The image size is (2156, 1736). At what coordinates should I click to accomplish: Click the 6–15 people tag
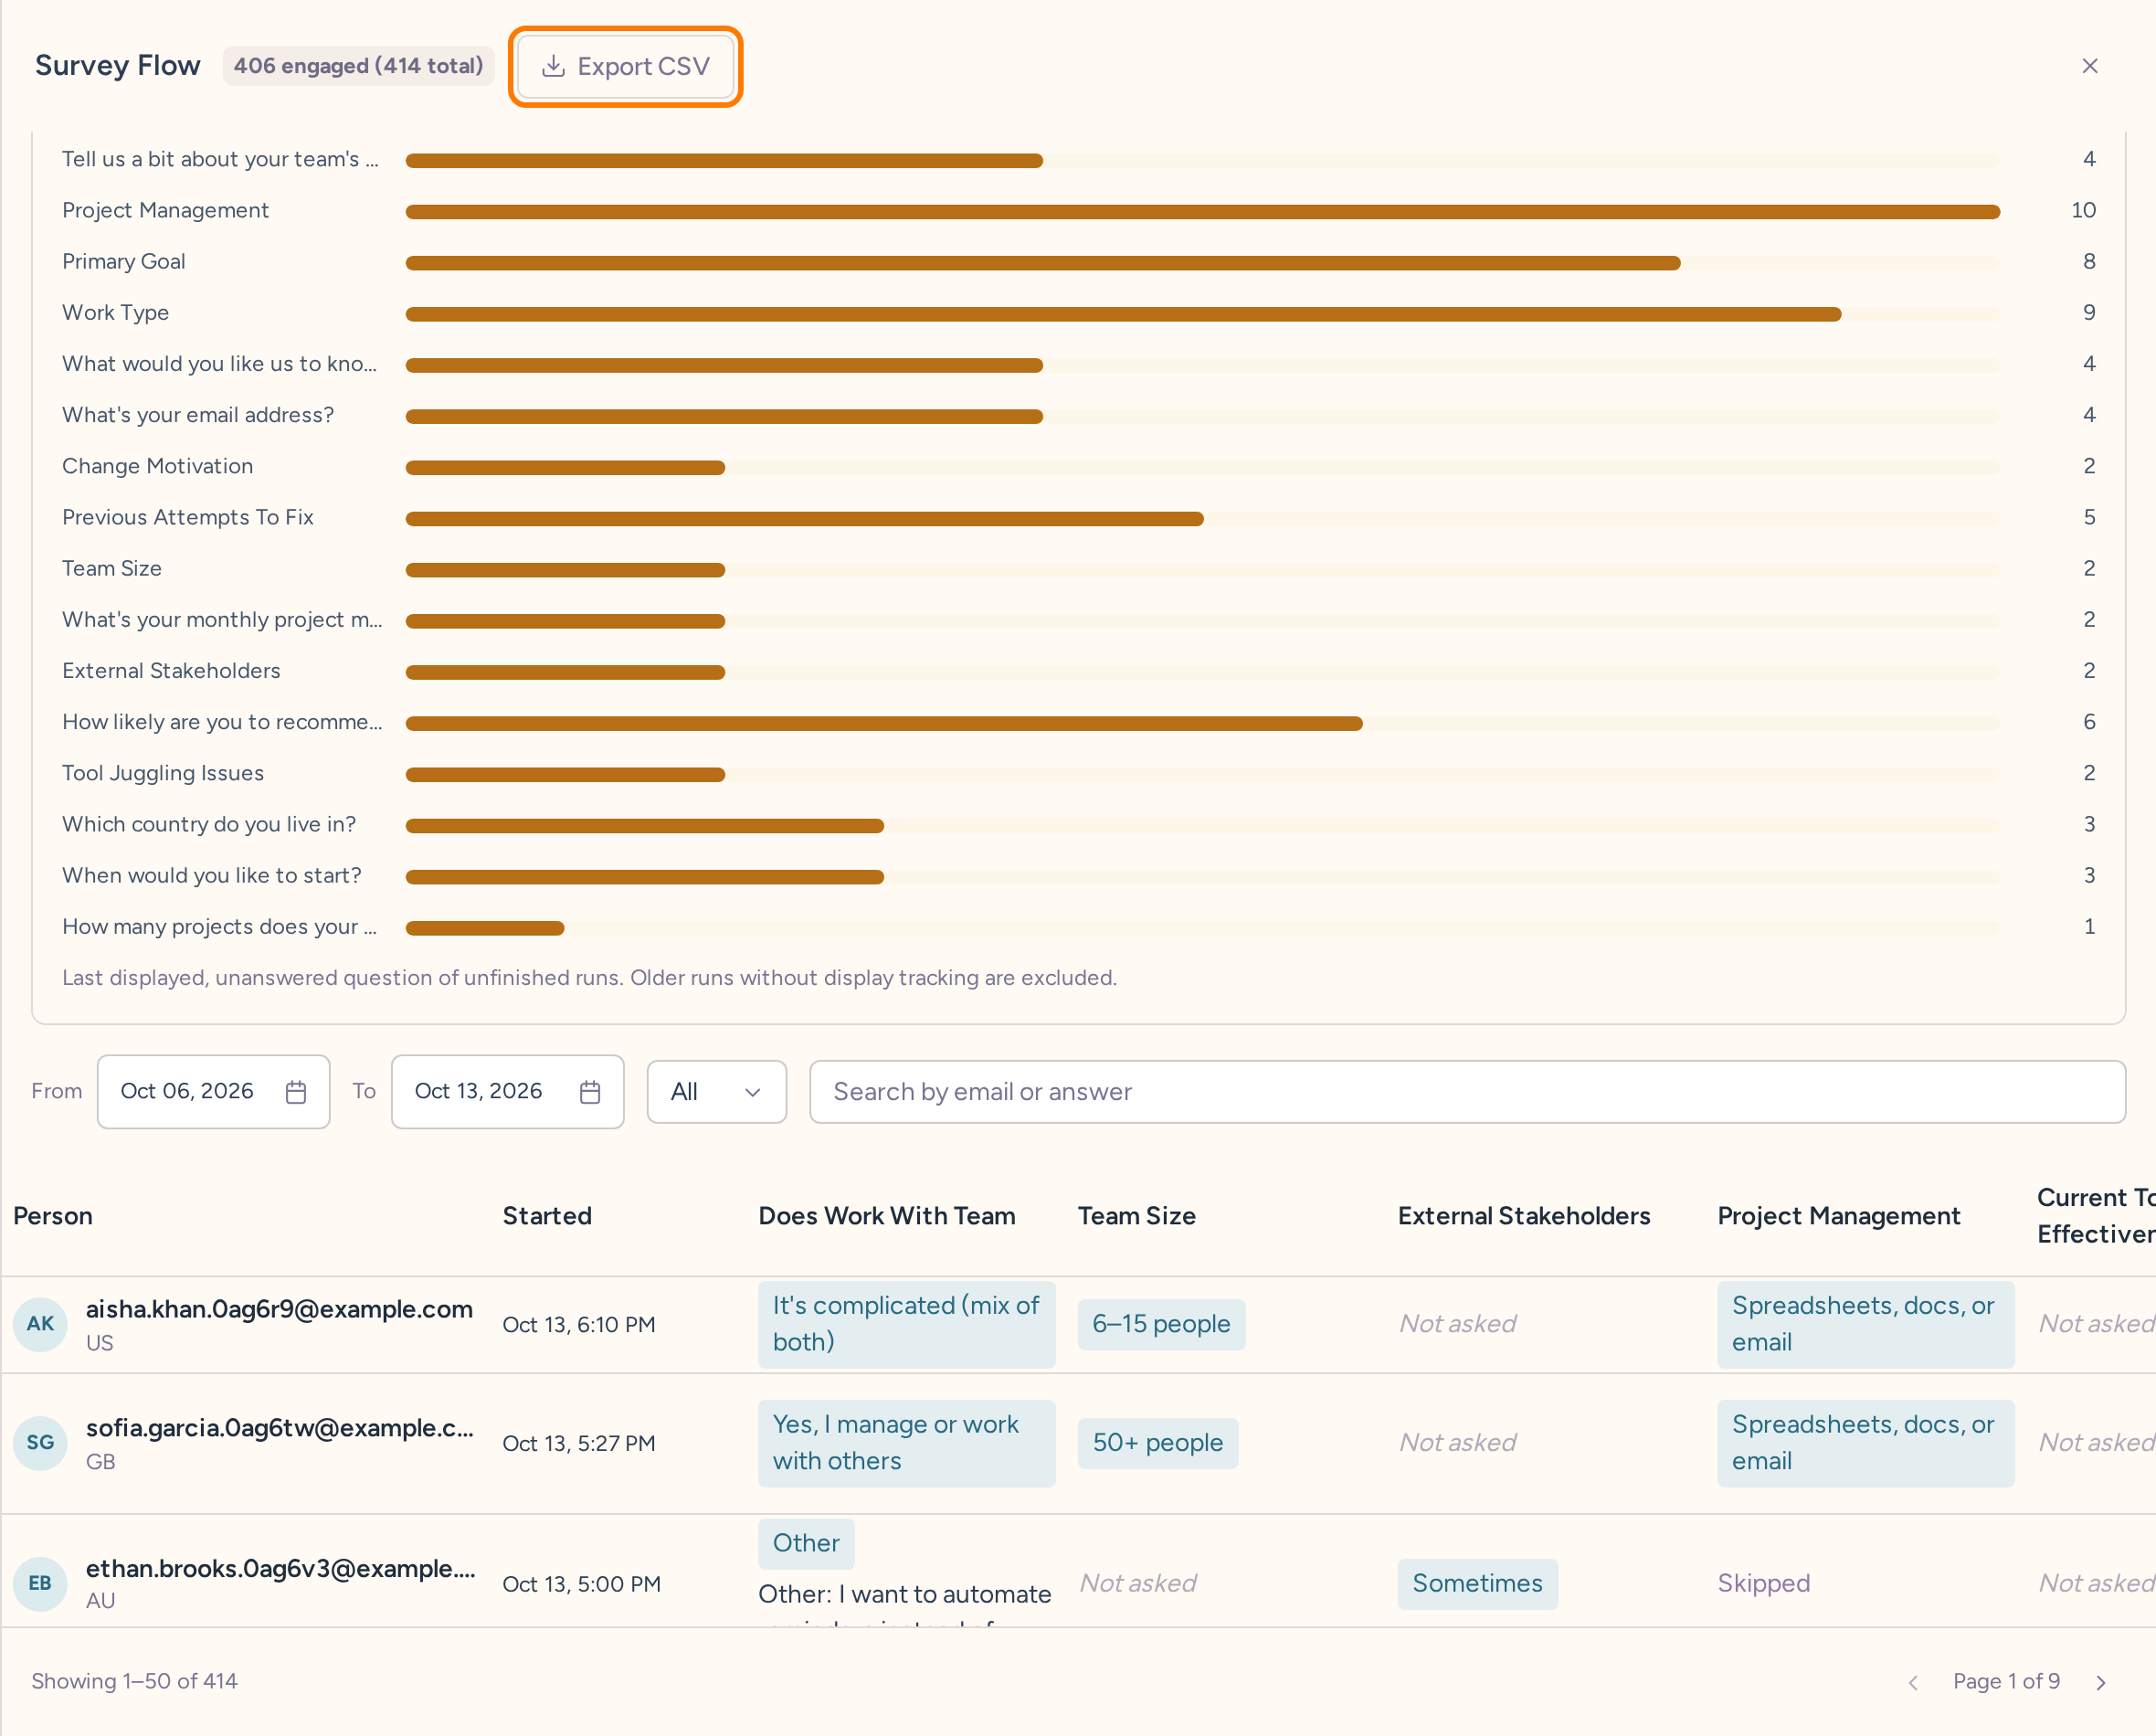point(1161,1323)
